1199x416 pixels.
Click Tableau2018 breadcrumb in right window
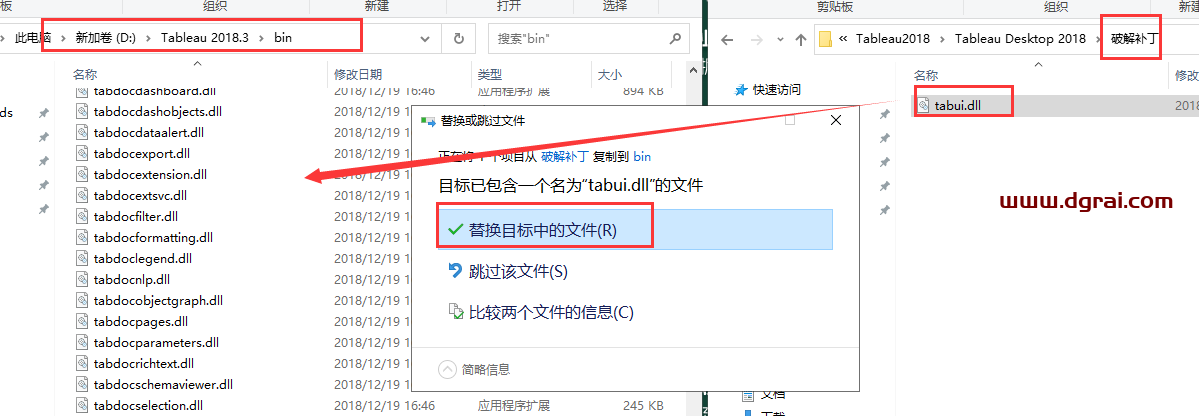(892, 39)
